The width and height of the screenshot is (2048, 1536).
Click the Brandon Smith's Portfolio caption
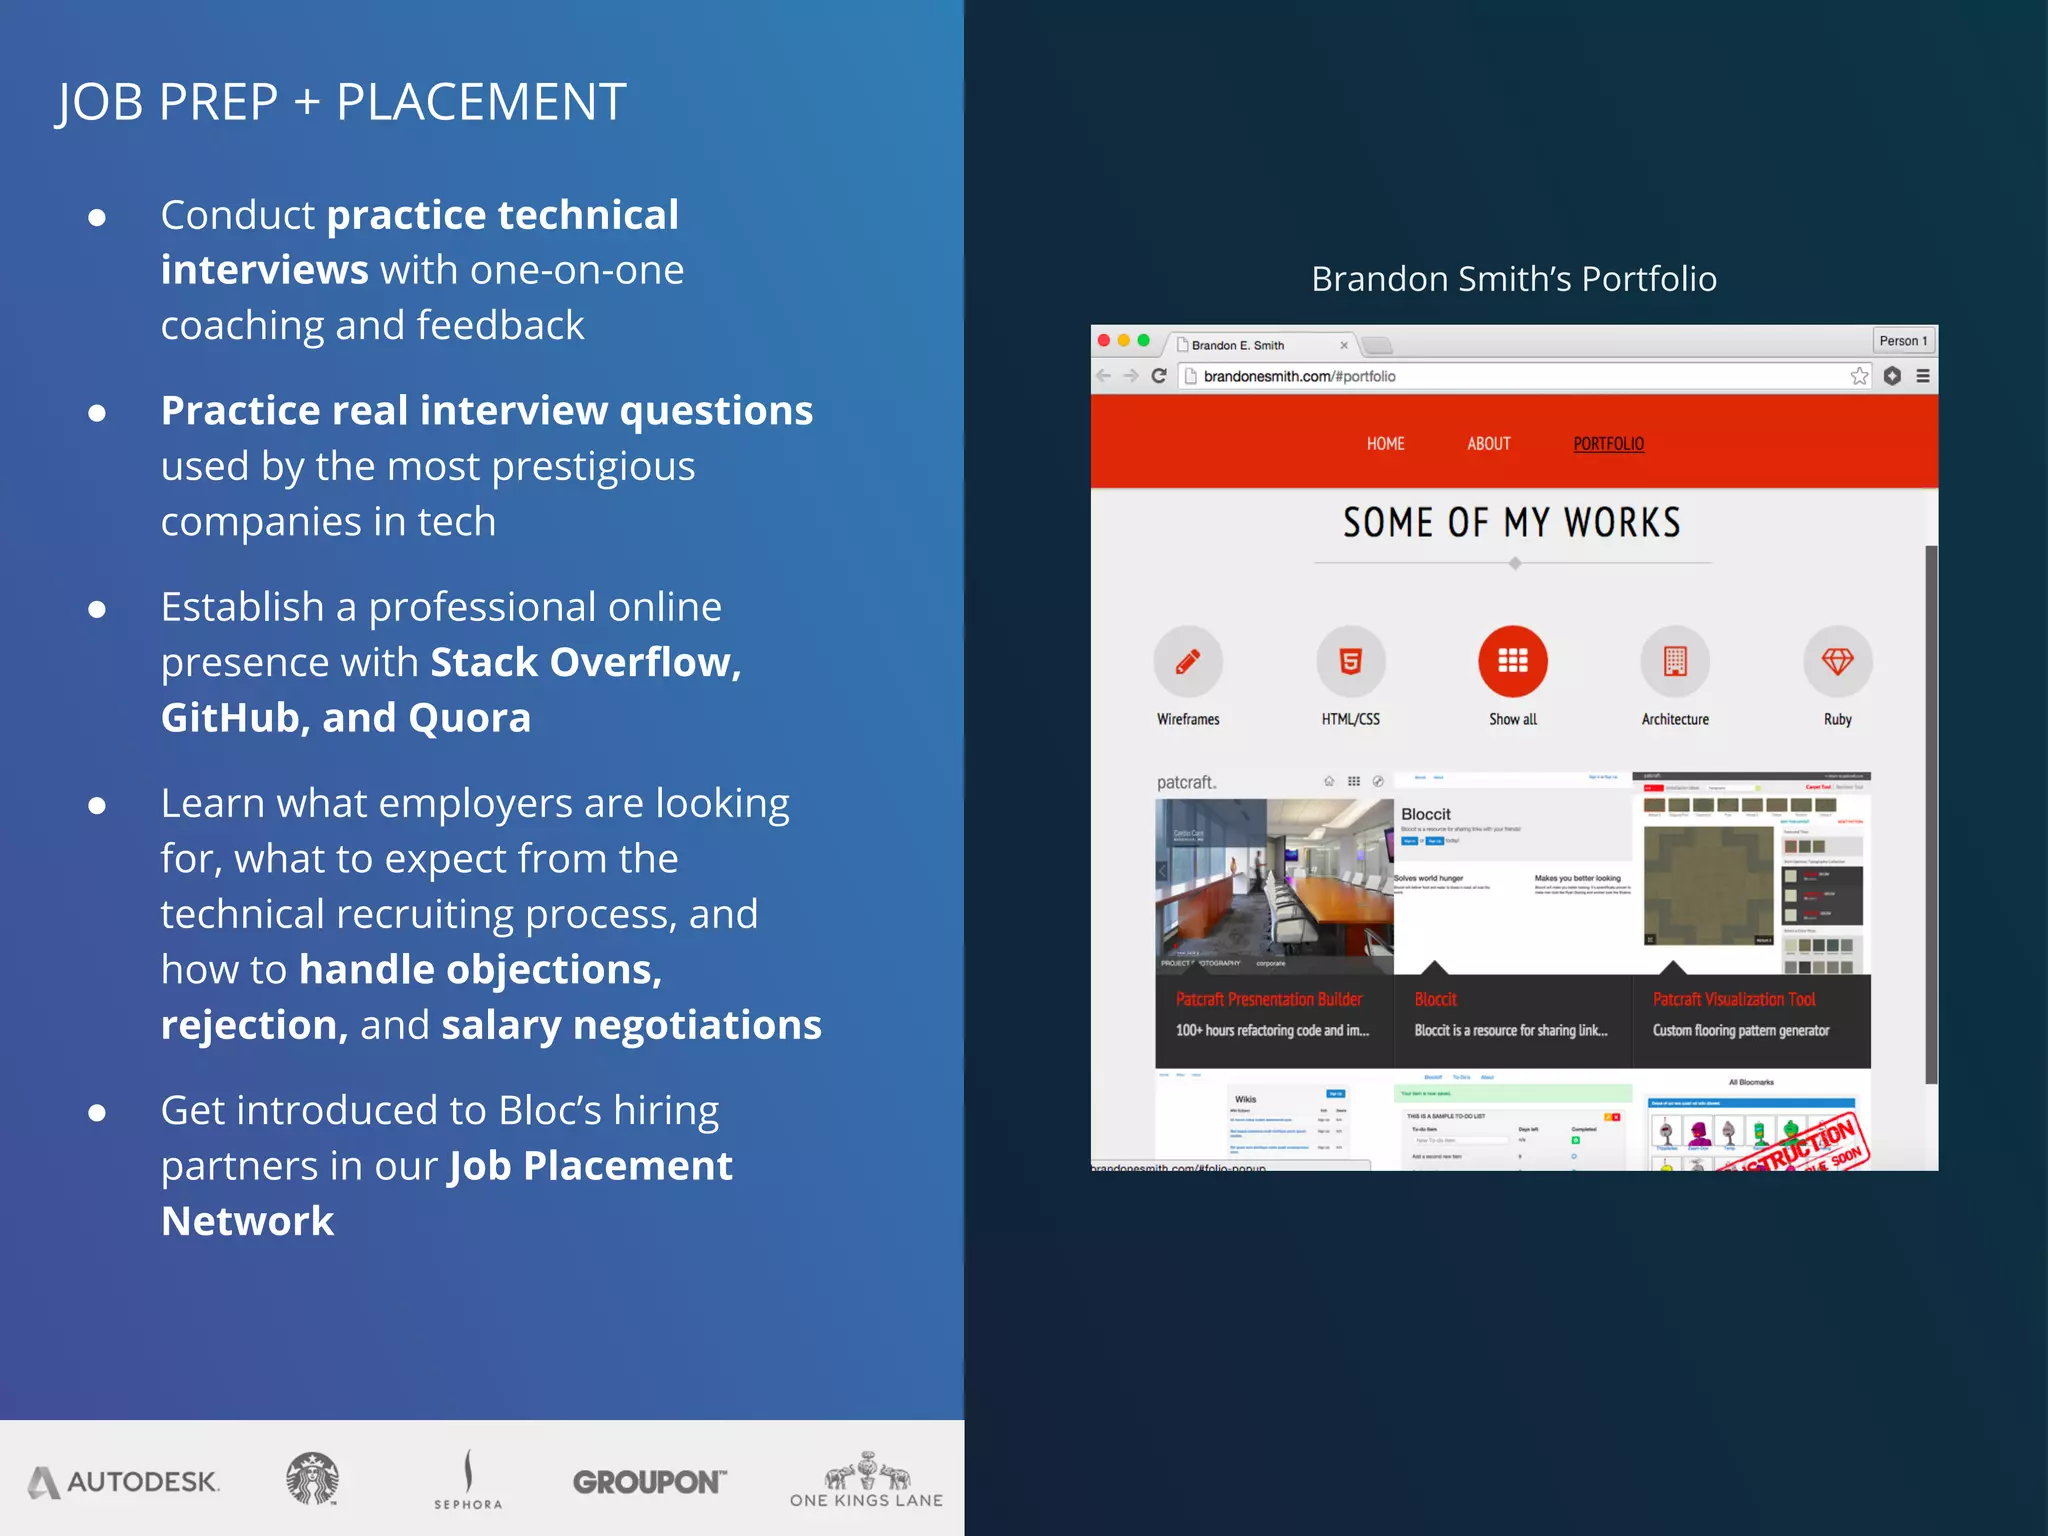tap(1514, 279)
